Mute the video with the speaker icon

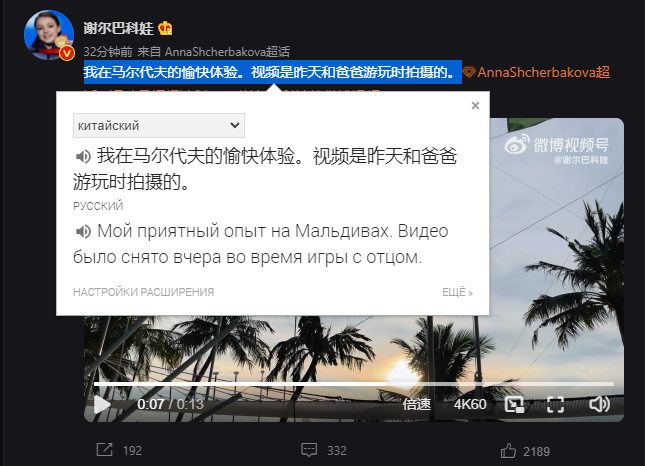click(599, 404)
